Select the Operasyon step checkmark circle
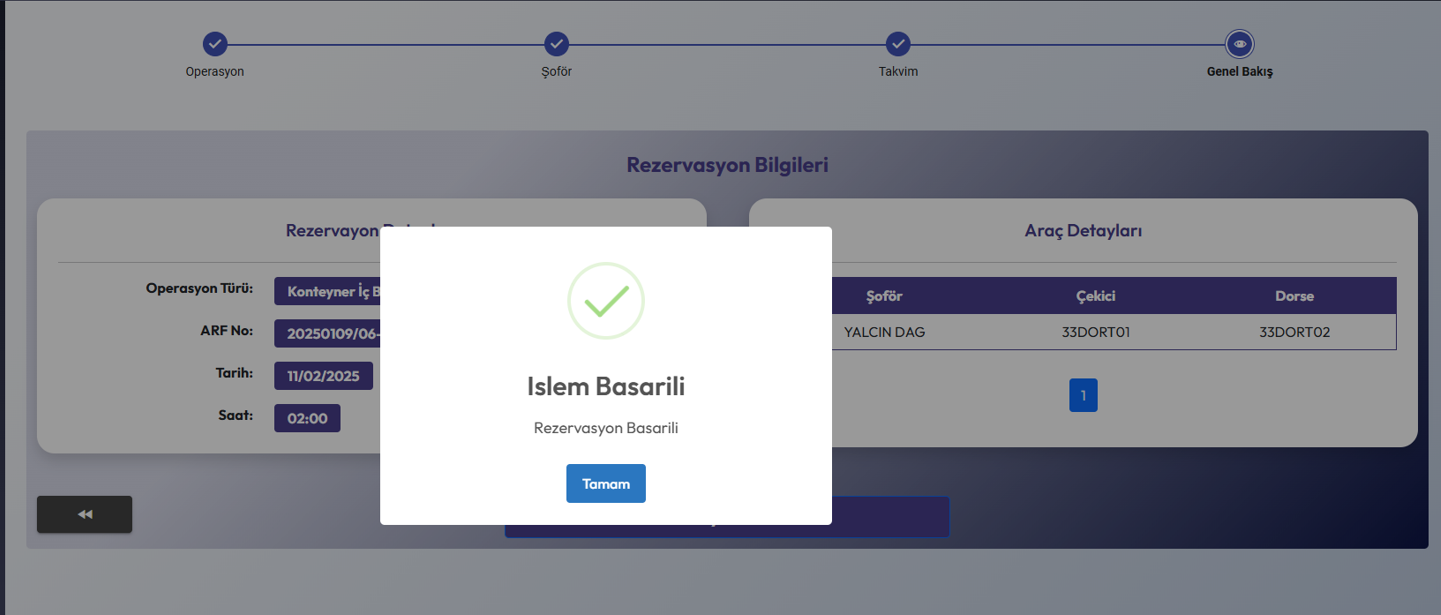 pyautogui.click(x=215, y=44)
